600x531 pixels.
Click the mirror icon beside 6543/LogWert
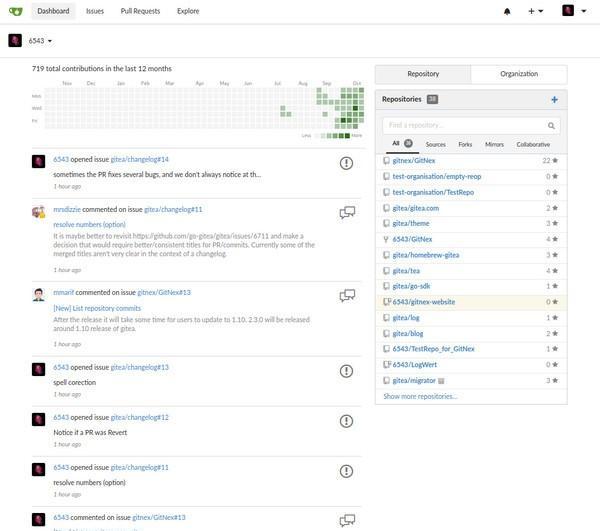pos(387,365)
